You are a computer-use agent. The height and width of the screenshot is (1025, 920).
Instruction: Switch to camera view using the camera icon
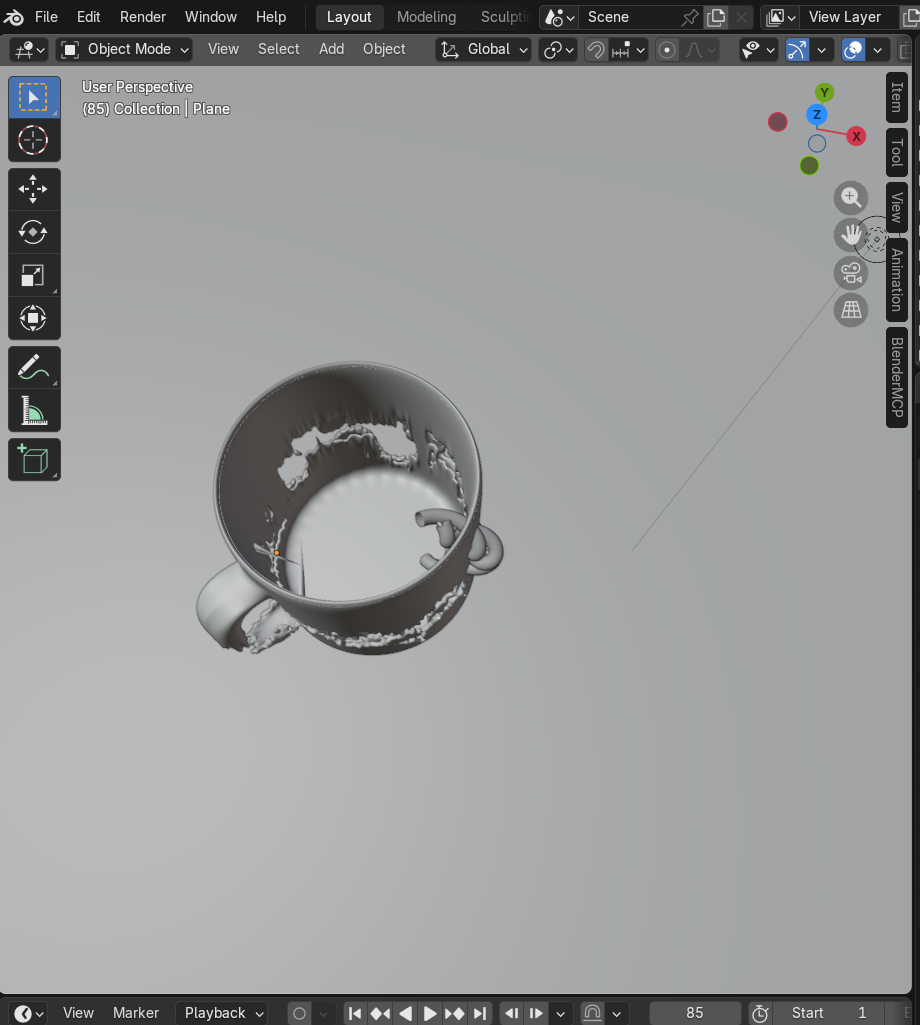851,271
